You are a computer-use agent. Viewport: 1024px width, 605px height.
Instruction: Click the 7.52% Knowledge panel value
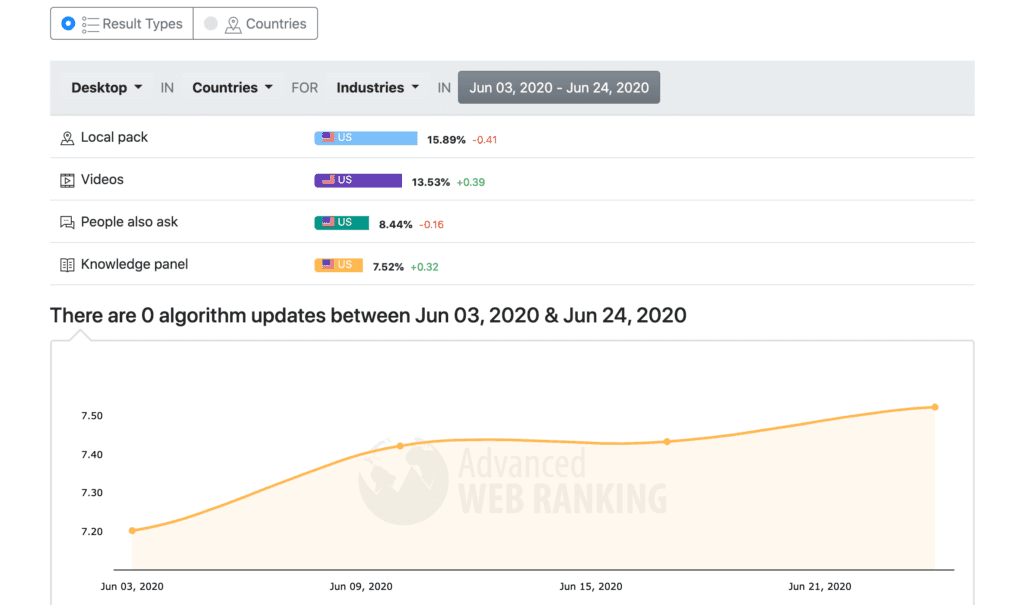click(388, 267)
